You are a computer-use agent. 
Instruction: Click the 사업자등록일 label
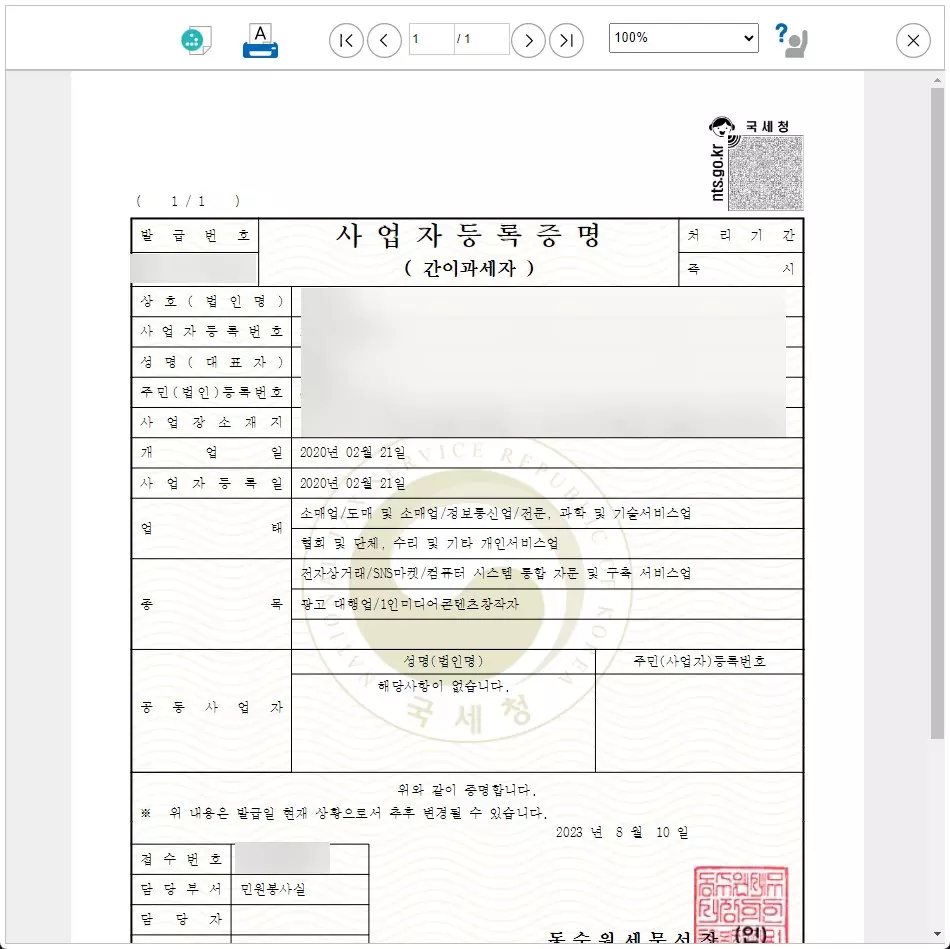coord(211,483)
